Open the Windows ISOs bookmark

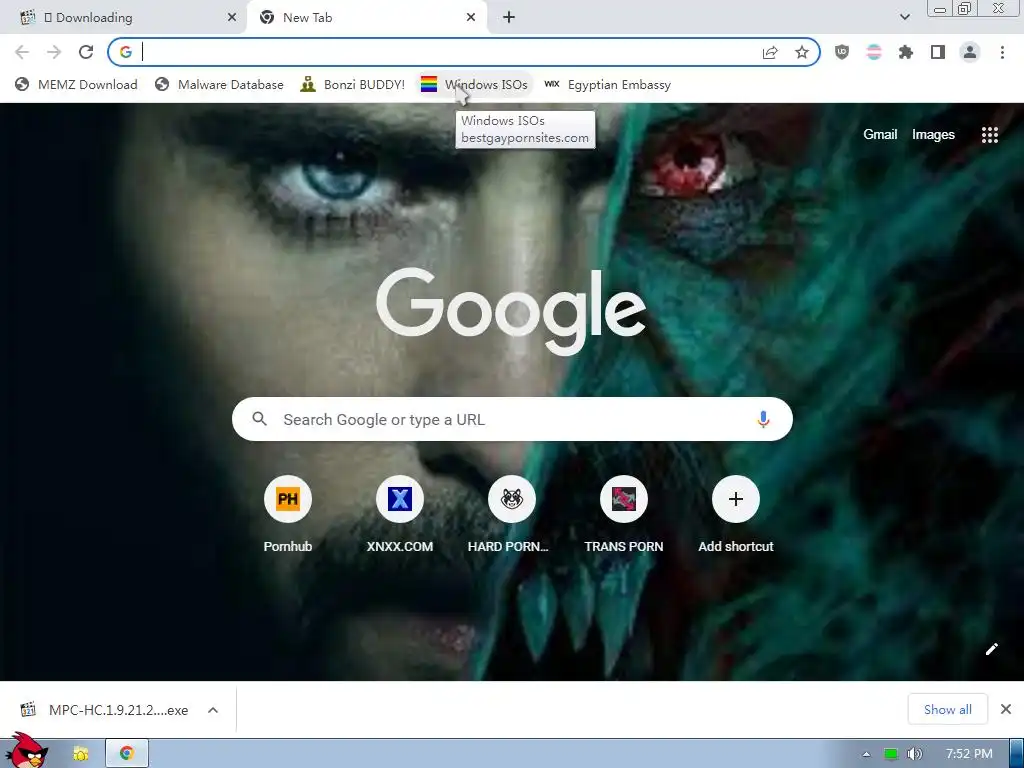[474, 84]
